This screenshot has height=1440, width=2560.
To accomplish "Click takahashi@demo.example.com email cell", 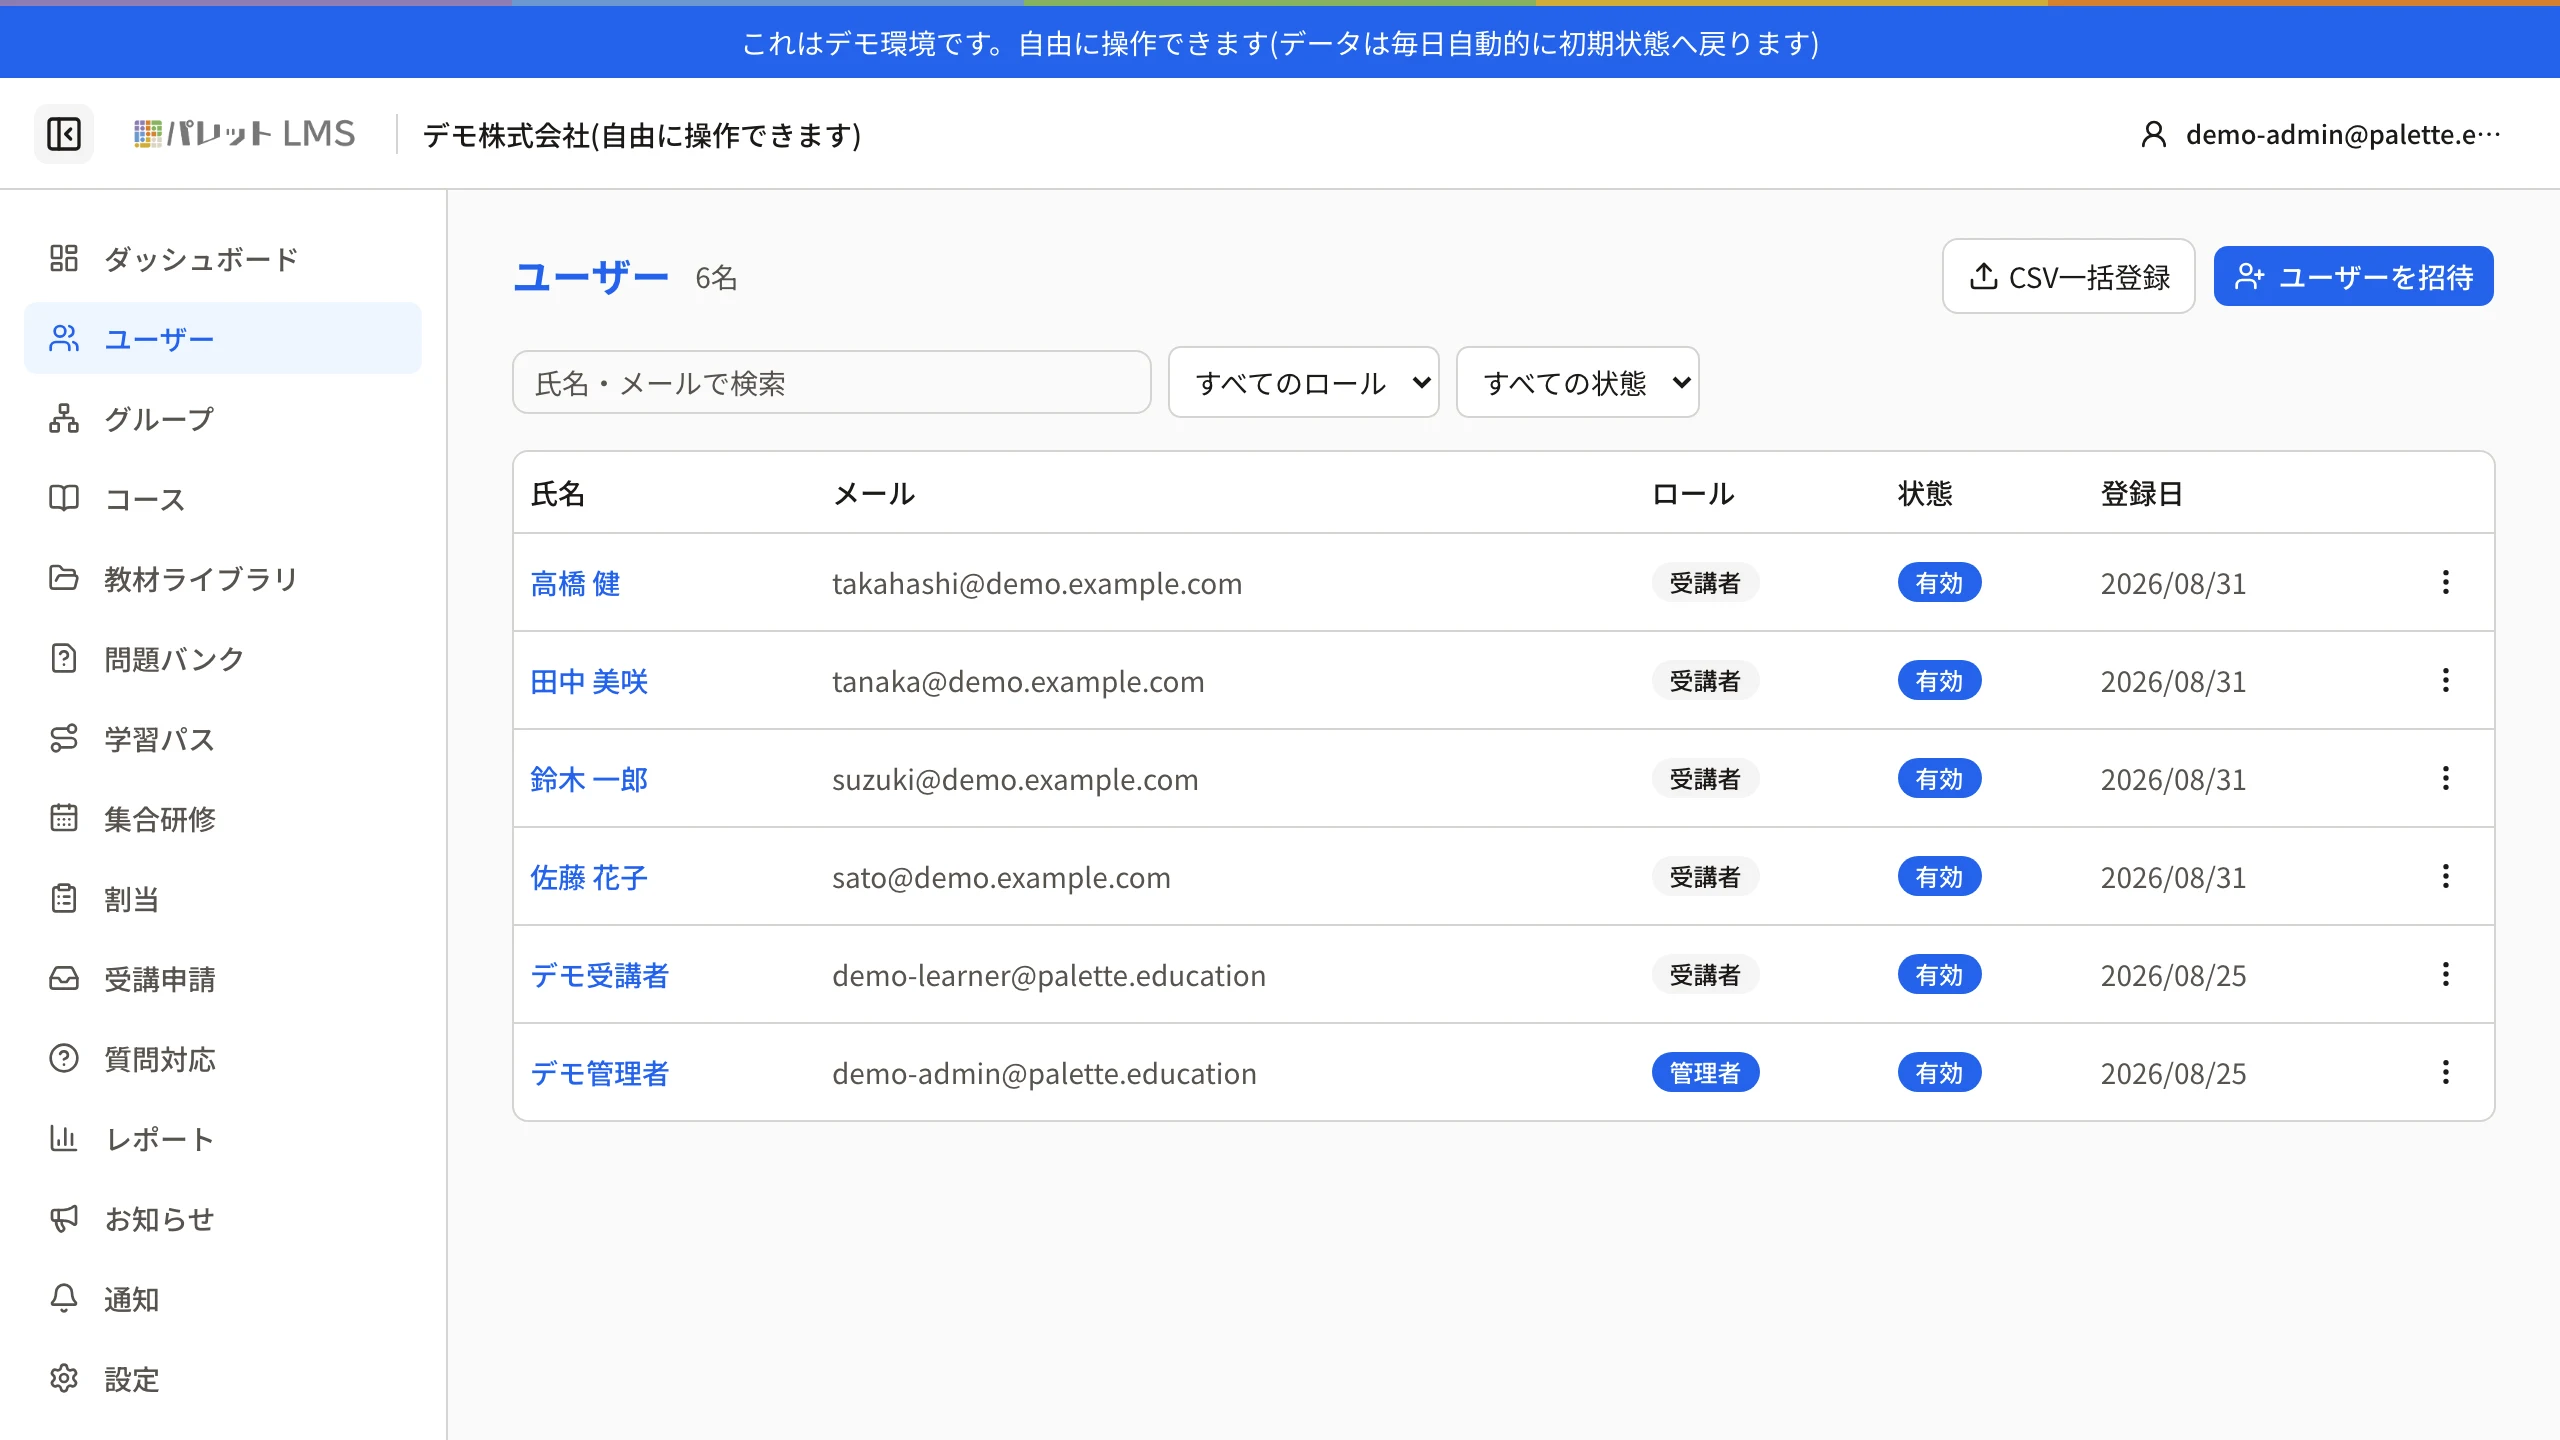I will pyautogui.click(x=1037, y=583).
